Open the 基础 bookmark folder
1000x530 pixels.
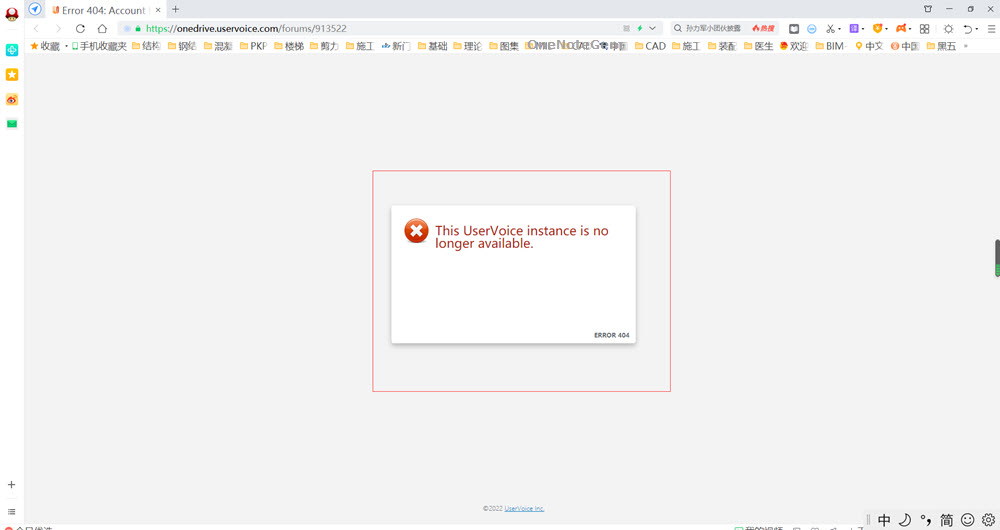click(x=432, y=46)
